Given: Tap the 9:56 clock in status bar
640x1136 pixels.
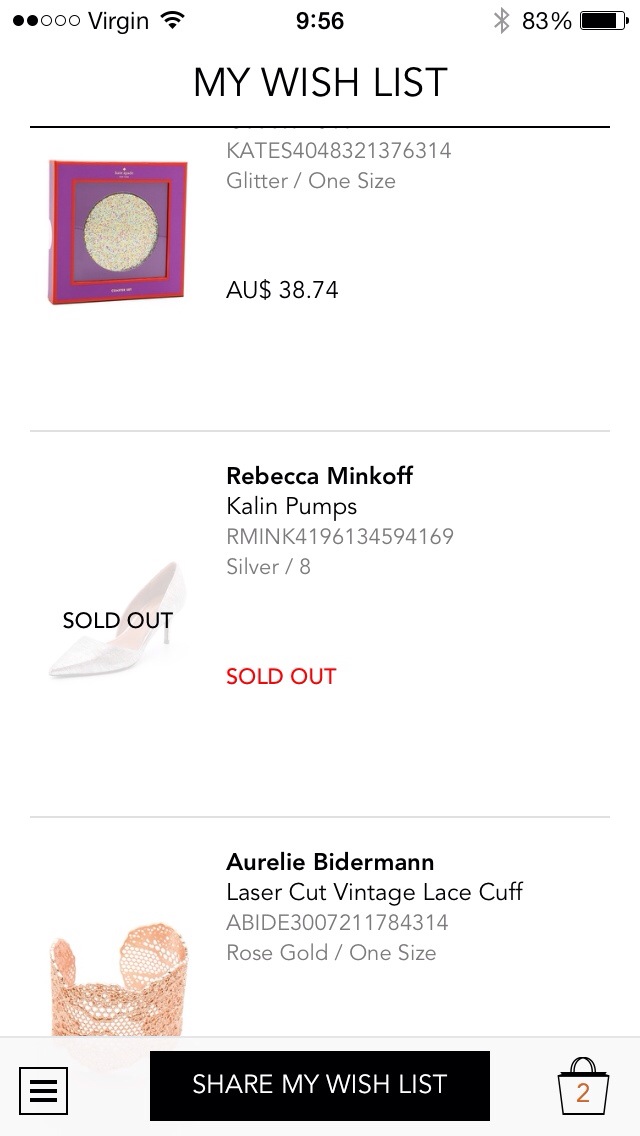Looking at the screenshot, I should coord(320,20).
